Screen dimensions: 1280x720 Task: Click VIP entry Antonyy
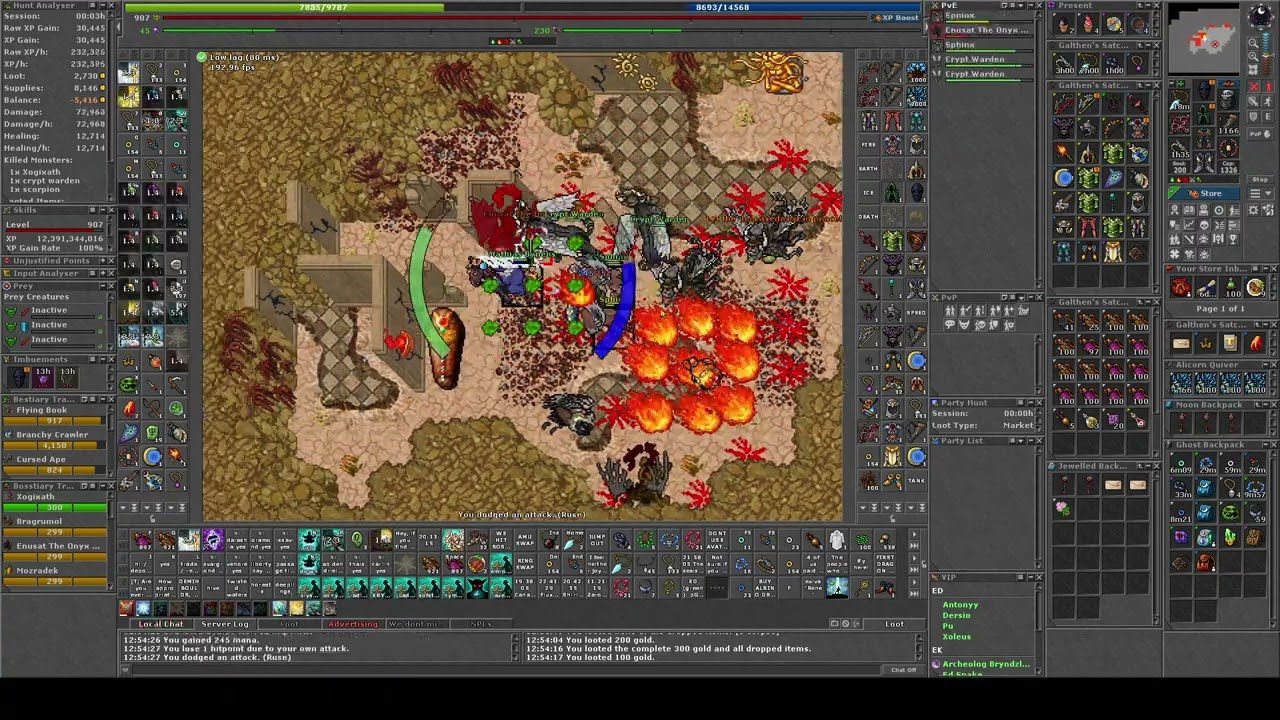960,604
